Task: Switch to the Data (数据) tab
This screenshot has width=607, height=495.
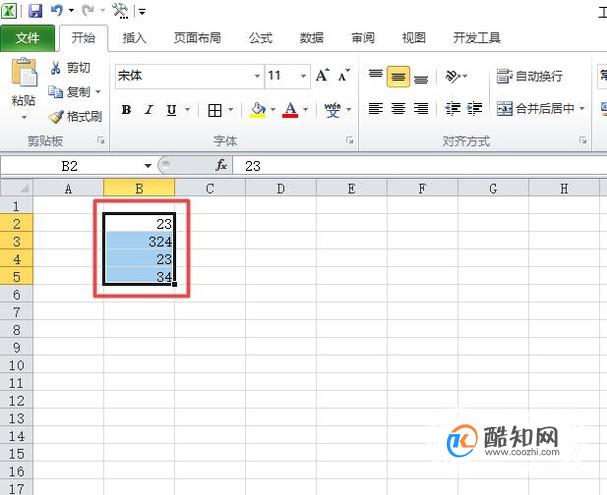Action: coord(312,38)
